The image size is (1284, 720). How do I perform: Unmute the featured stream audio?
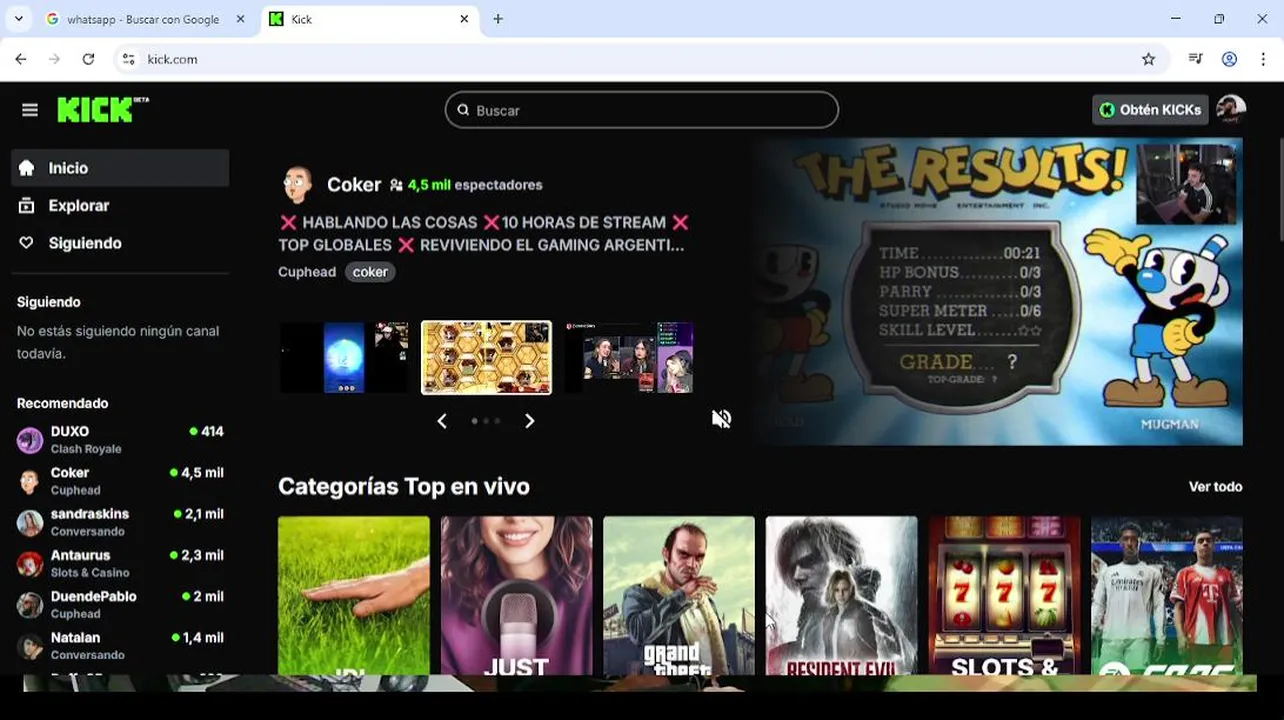pyautogui.click(x=721, y=419)
